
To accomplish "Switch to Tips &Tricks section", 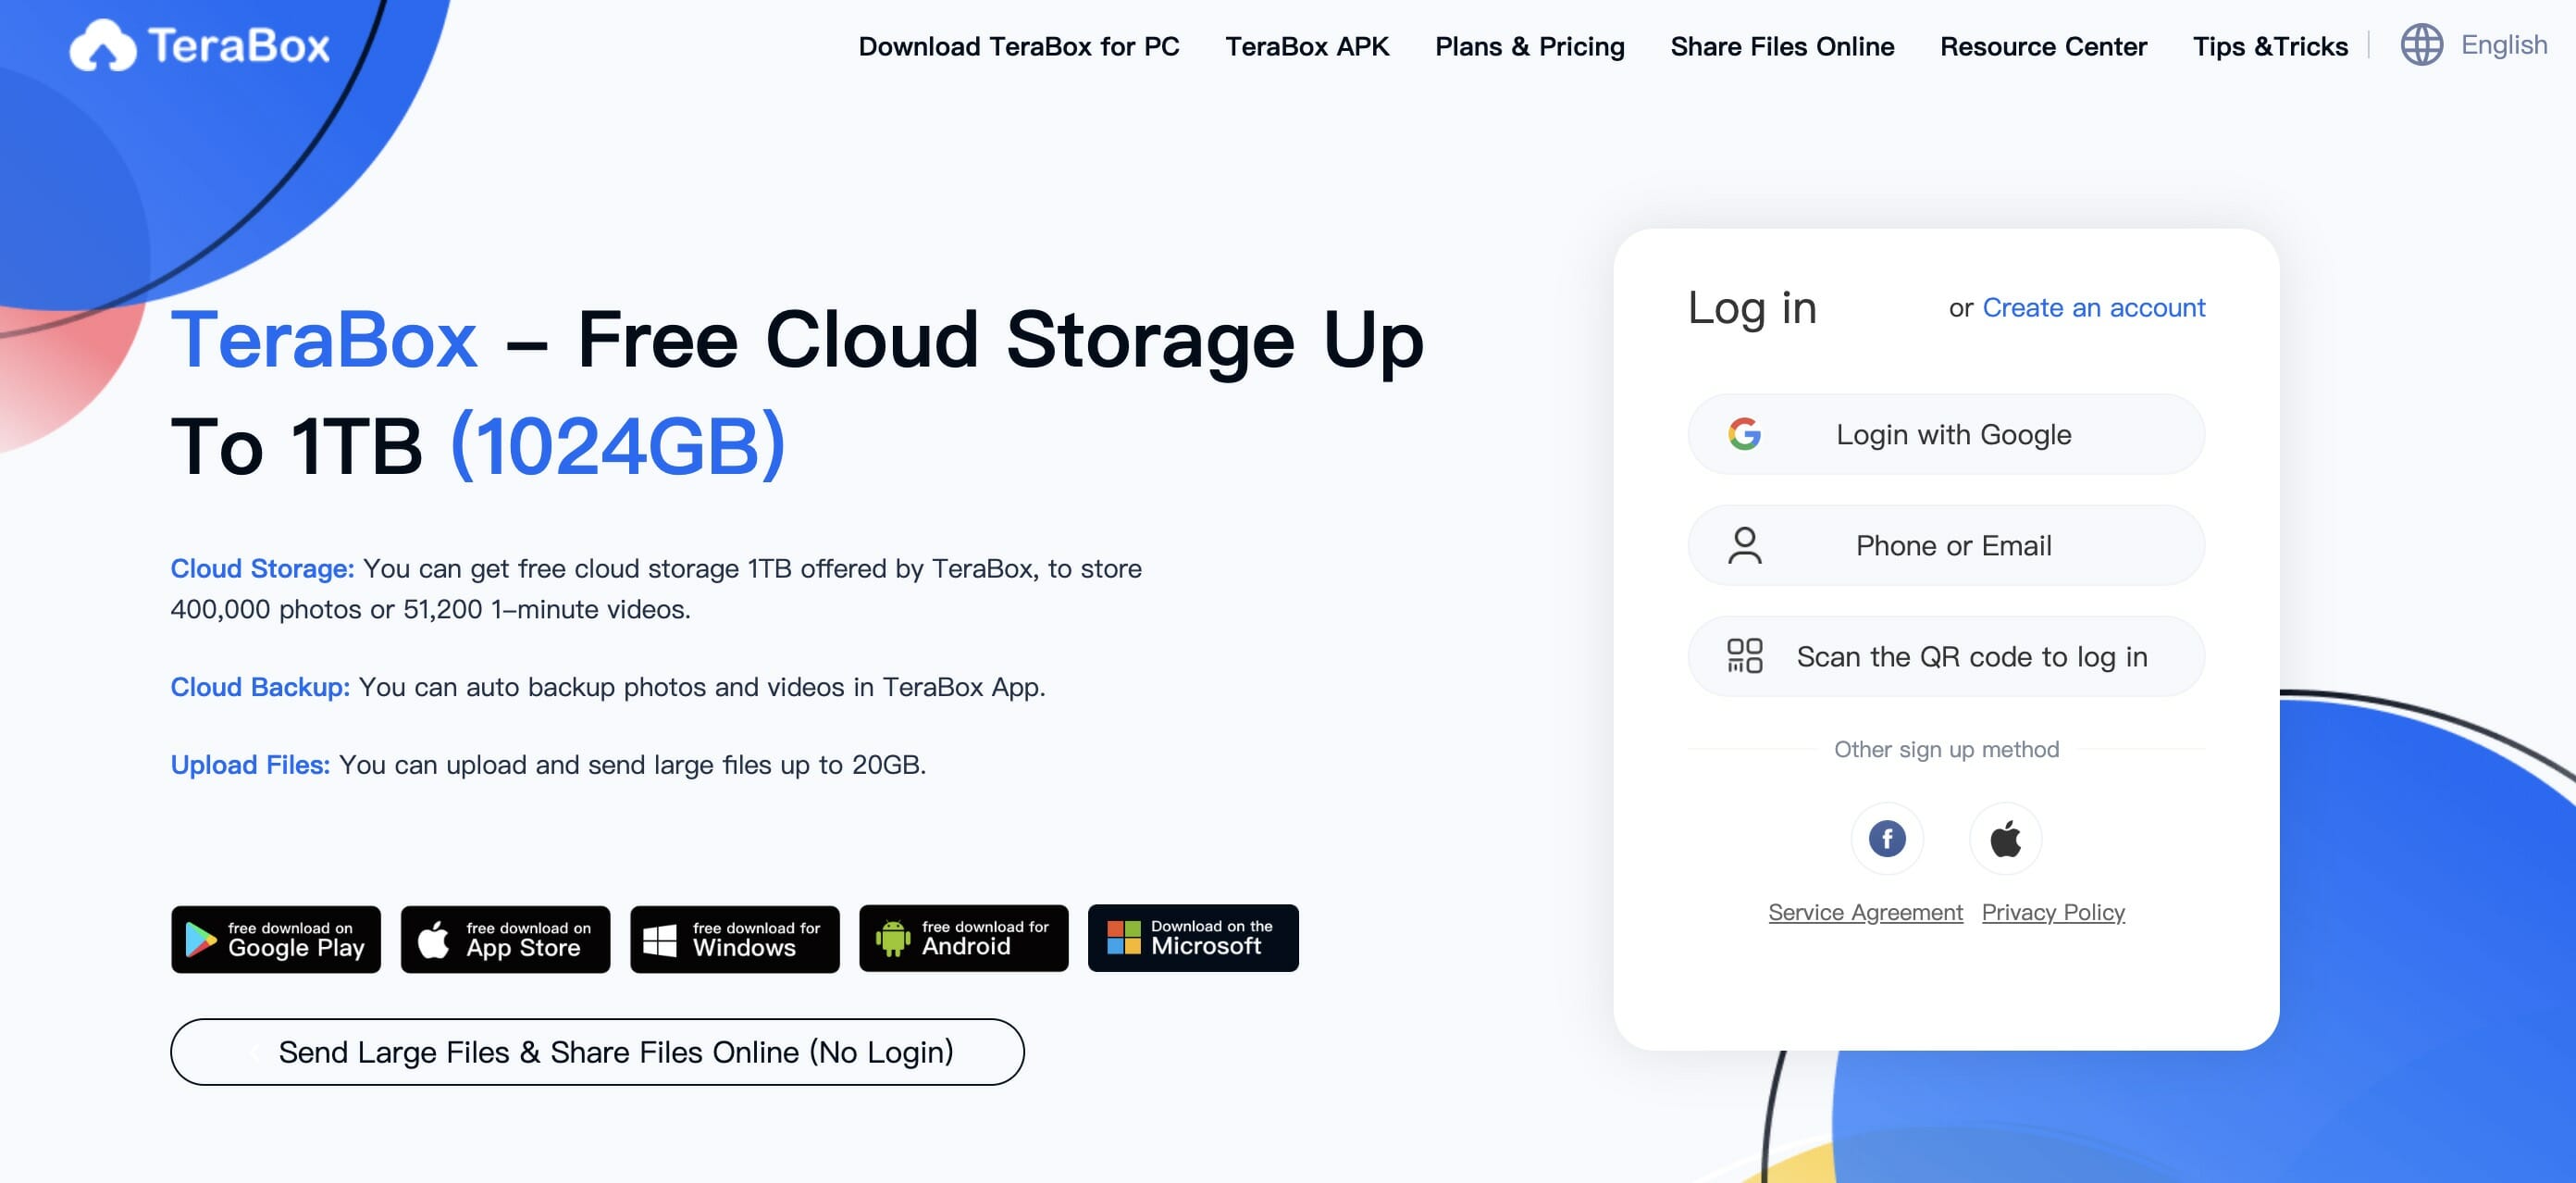I will (x=2270, y=46).
